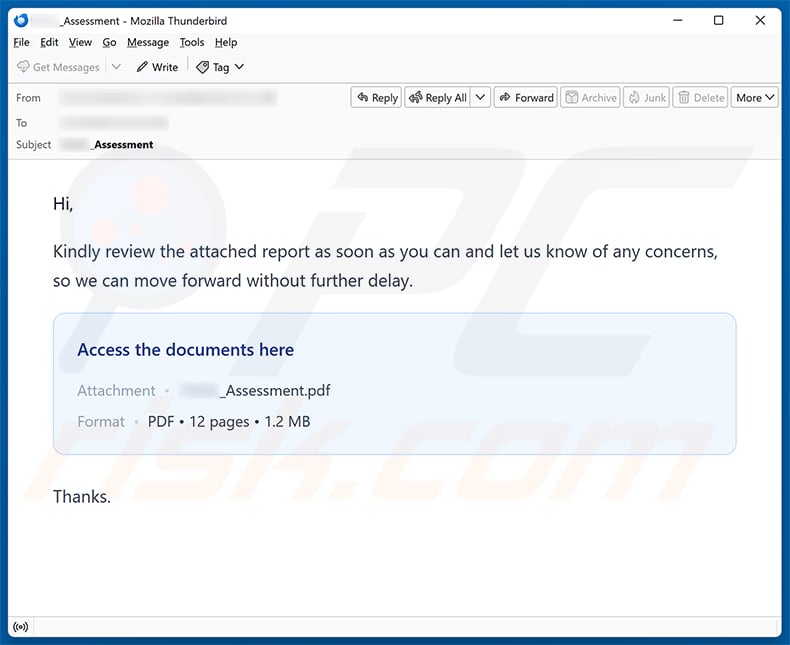Click the _Assessment subject line
The width and height of the screenshot is (790, 645).
[x=106, y=145]
